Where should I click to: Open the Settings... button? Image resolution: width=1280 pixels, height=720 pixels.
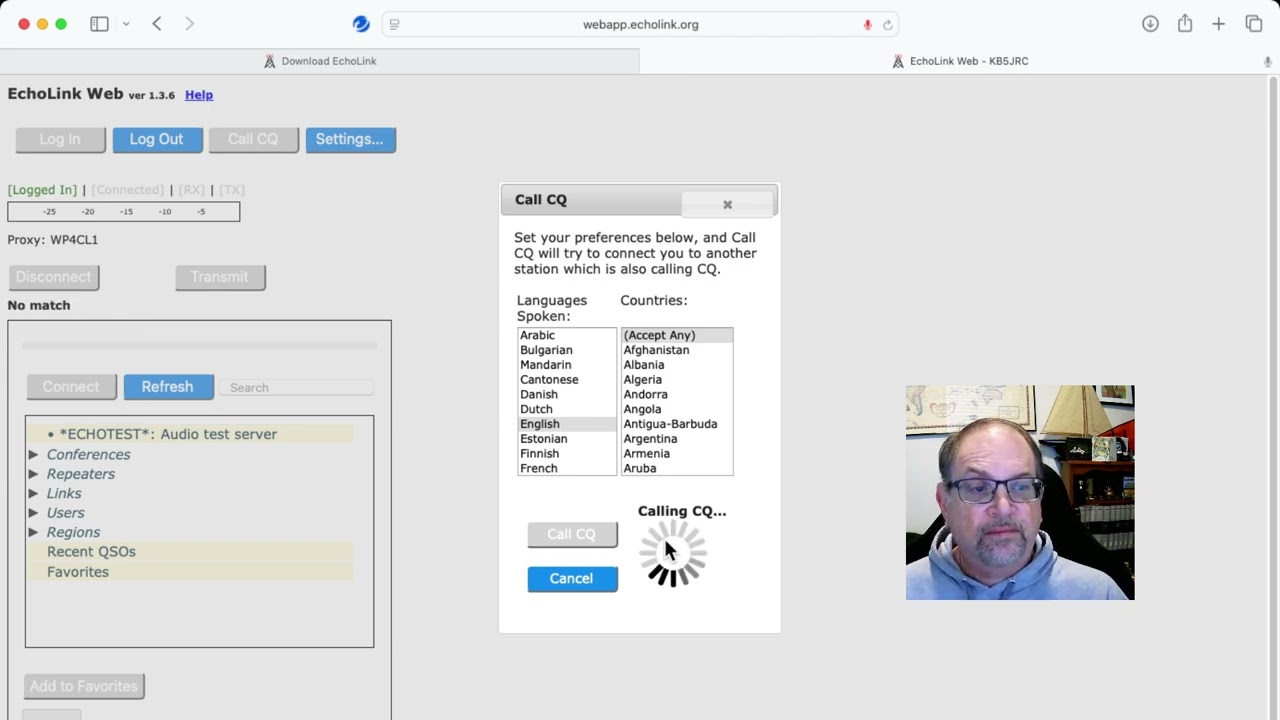click(350, 139)
